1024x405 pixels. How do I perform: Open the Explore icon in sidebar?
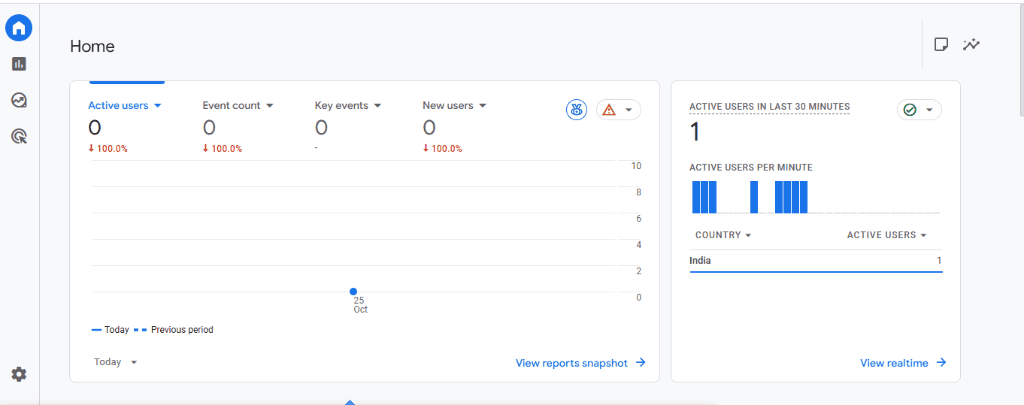pos(19,100)
